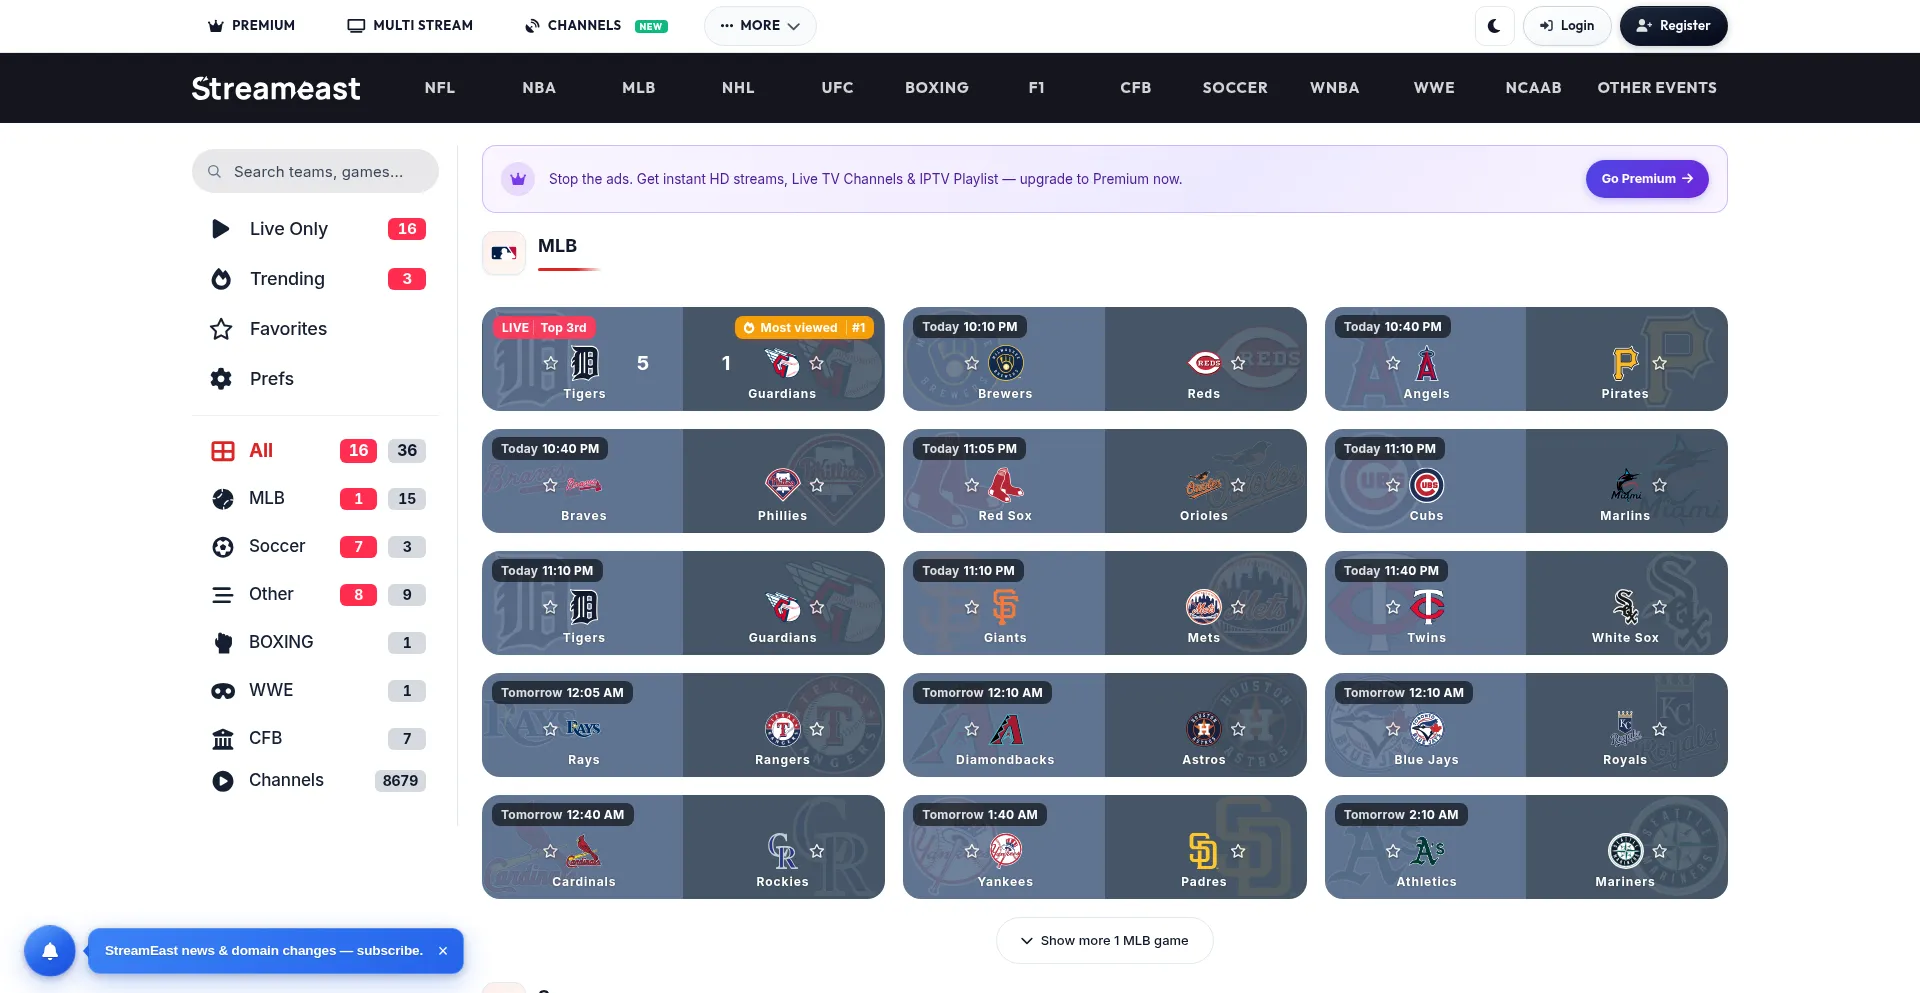Open the MULTI STREAM link
Image resolution: width=1920 pixels, height=993 pixels.
(410, 26)
